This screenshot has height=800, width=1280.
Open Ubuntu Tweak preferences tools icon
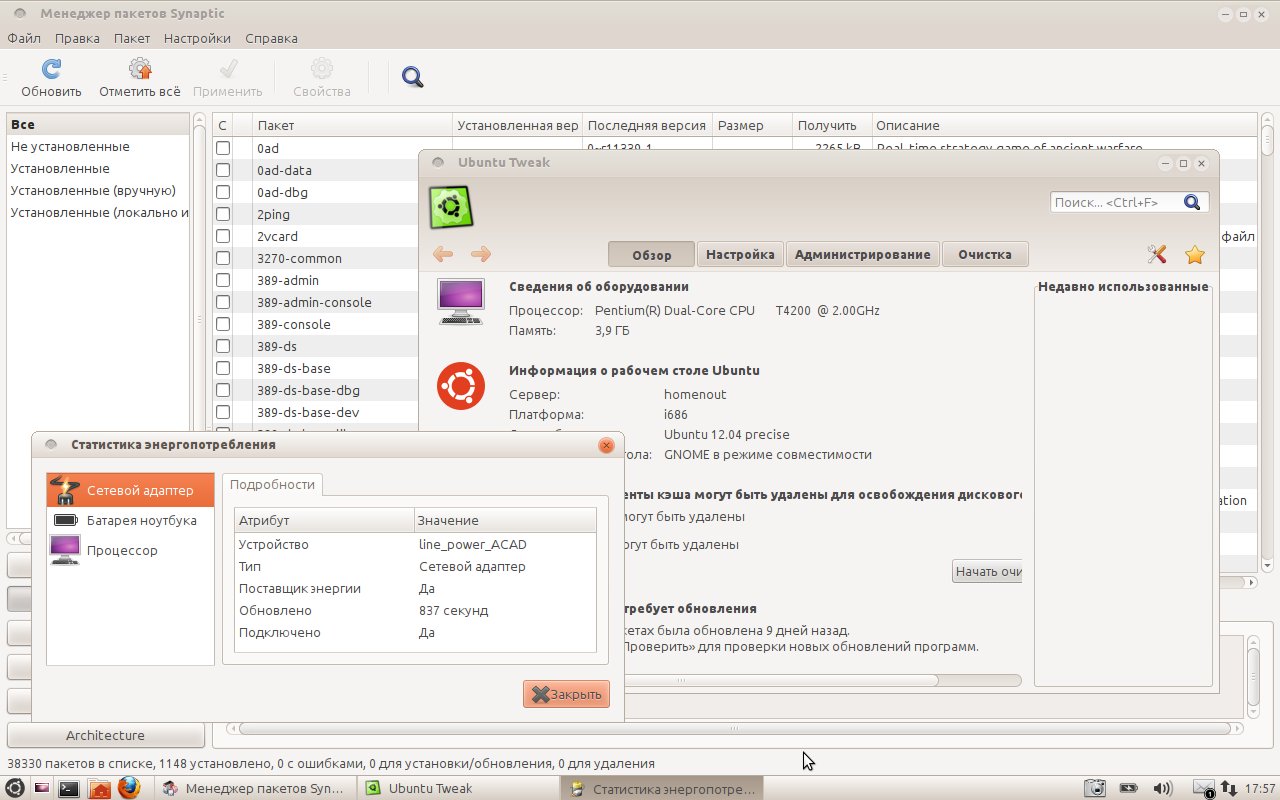(x=1157, y=254)
